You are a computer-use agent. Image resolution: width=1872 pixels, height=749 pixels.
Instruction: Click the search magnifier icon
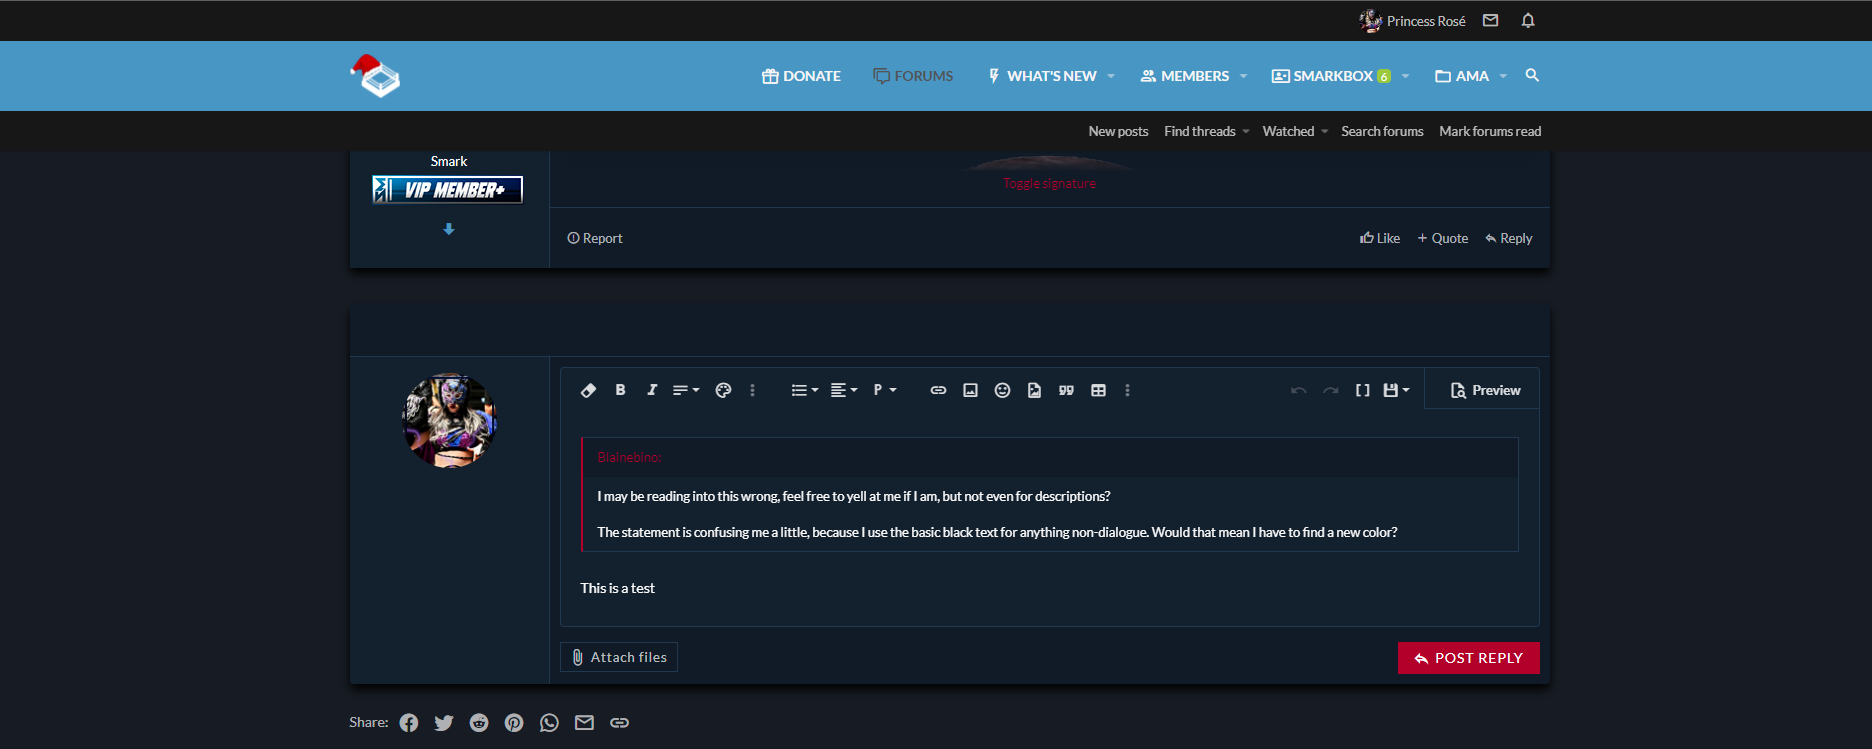tap(1532, 76)
